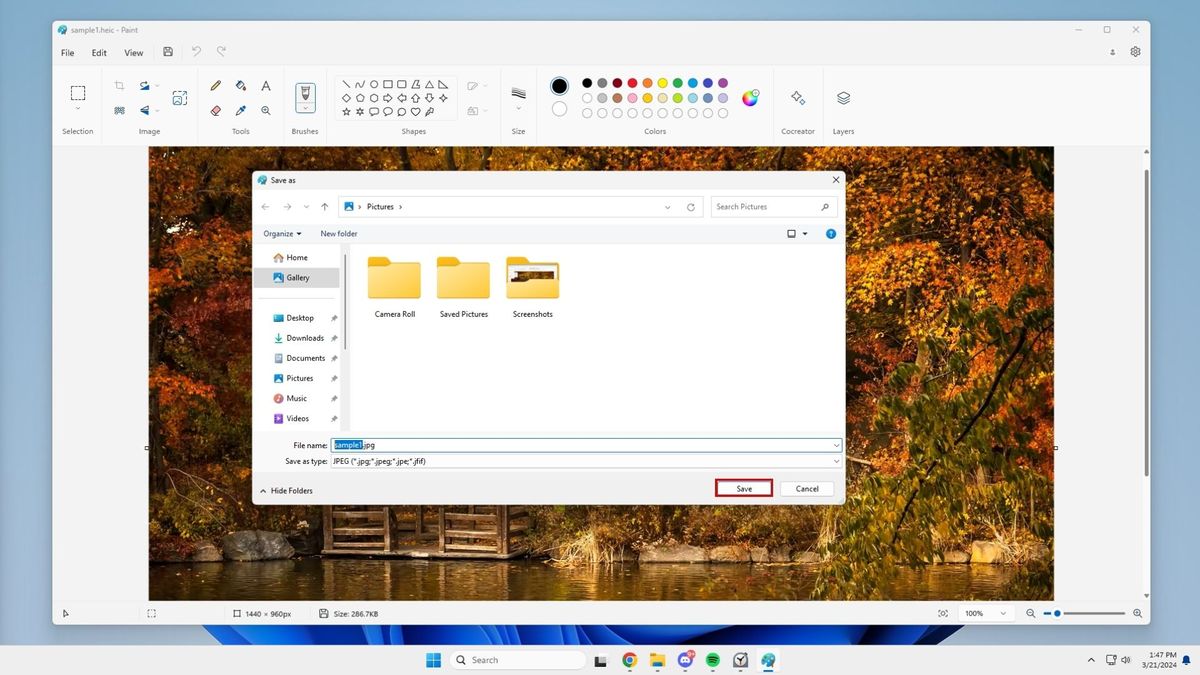This screenshot has width=1200, height=675.
Task: Expand the Save as type dropdown
Action: 836,461
